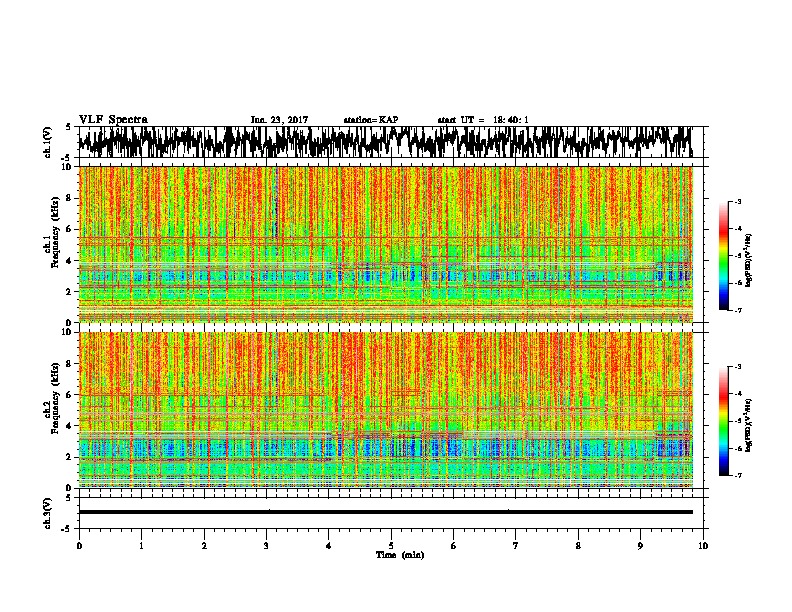Click the flat ch.3 voltage trace line

386,512
